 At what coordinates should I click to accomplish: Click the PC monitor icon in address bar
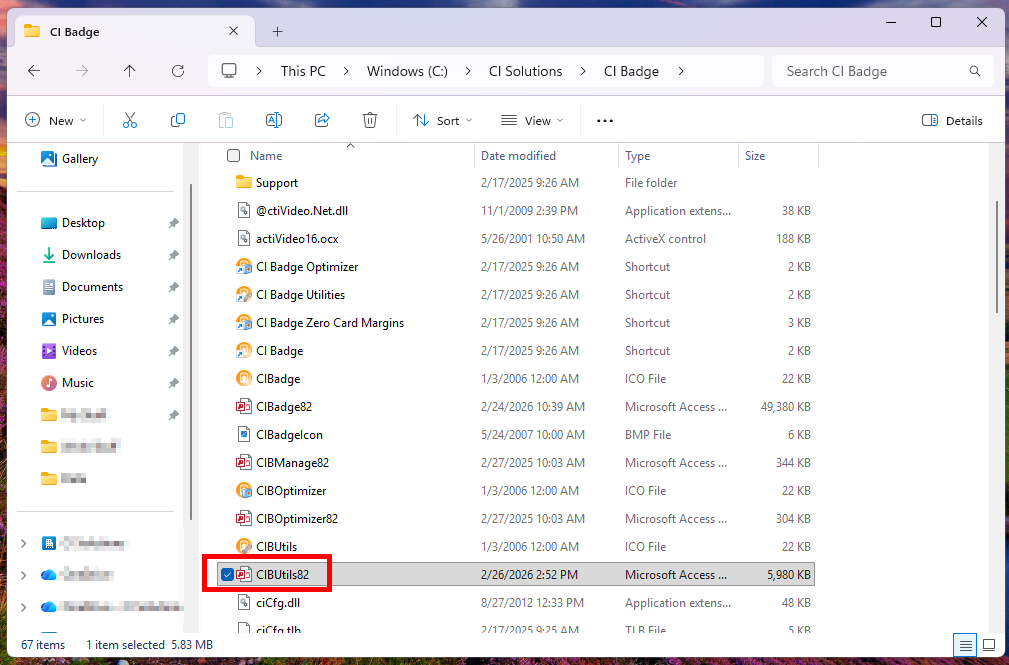pyautogui.click(x=229, y=71)
